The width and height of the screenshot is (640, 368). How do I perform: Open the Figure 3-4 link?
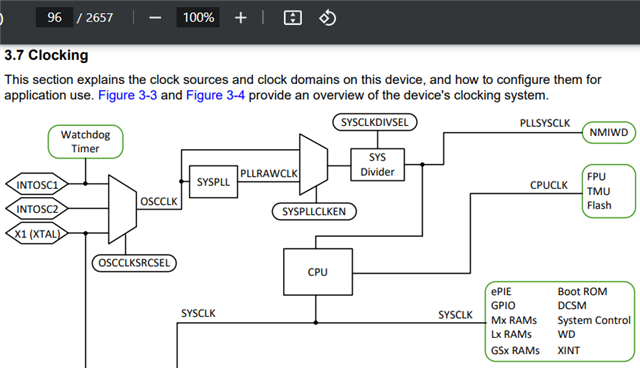[215, 95]
